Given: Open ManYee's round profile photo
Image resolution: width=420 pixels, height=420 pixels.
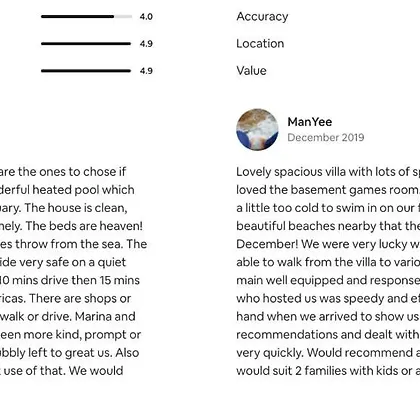Looking at the screenshot, I should (257, 129).
